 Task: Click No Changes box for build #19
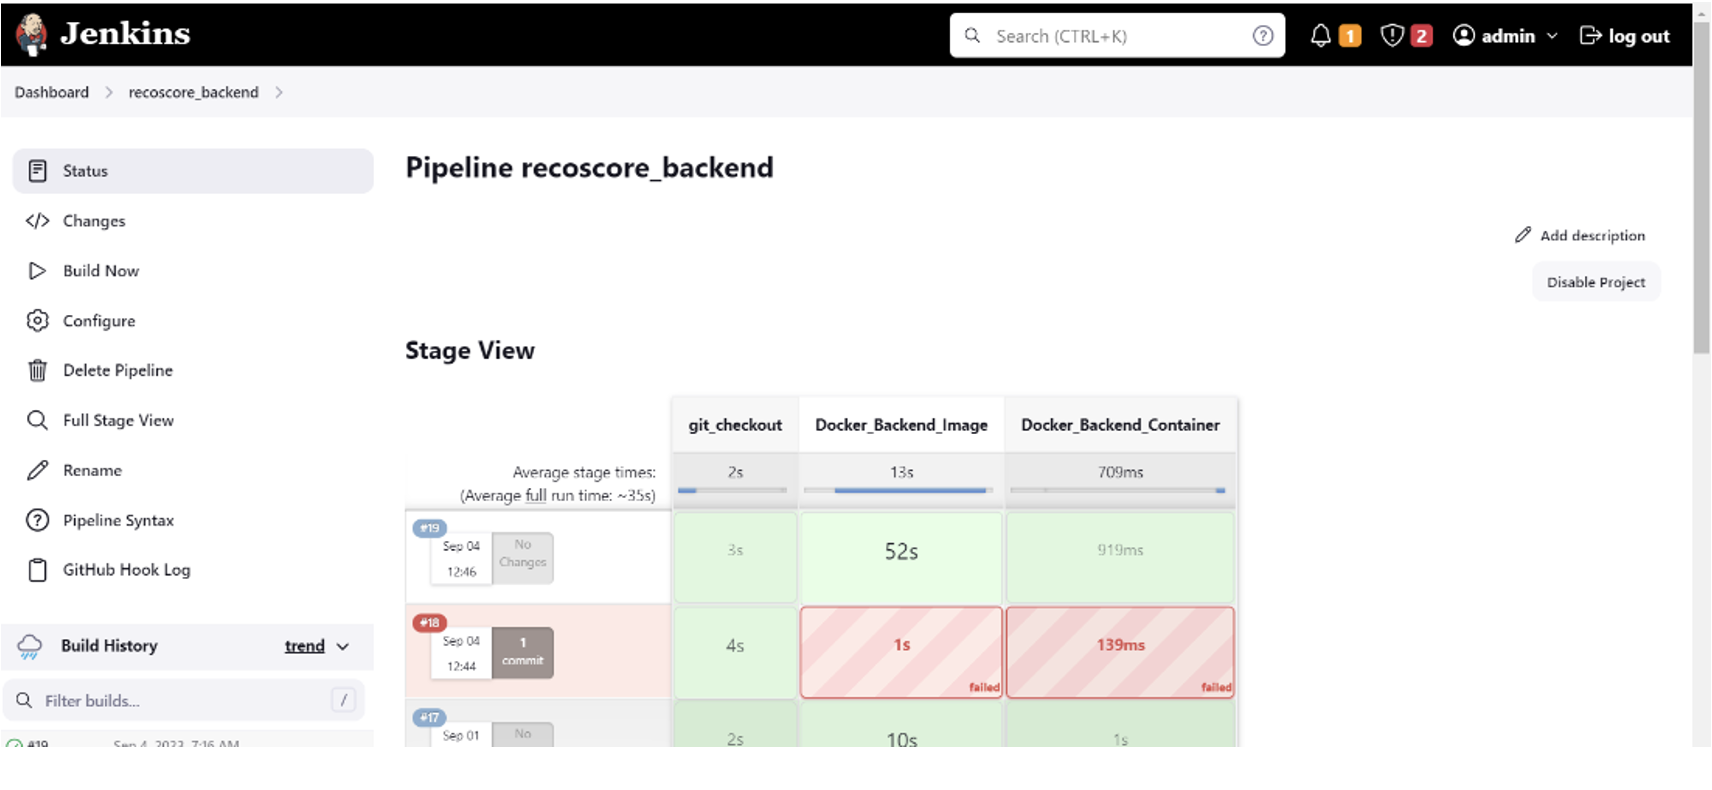coord(522,557)
